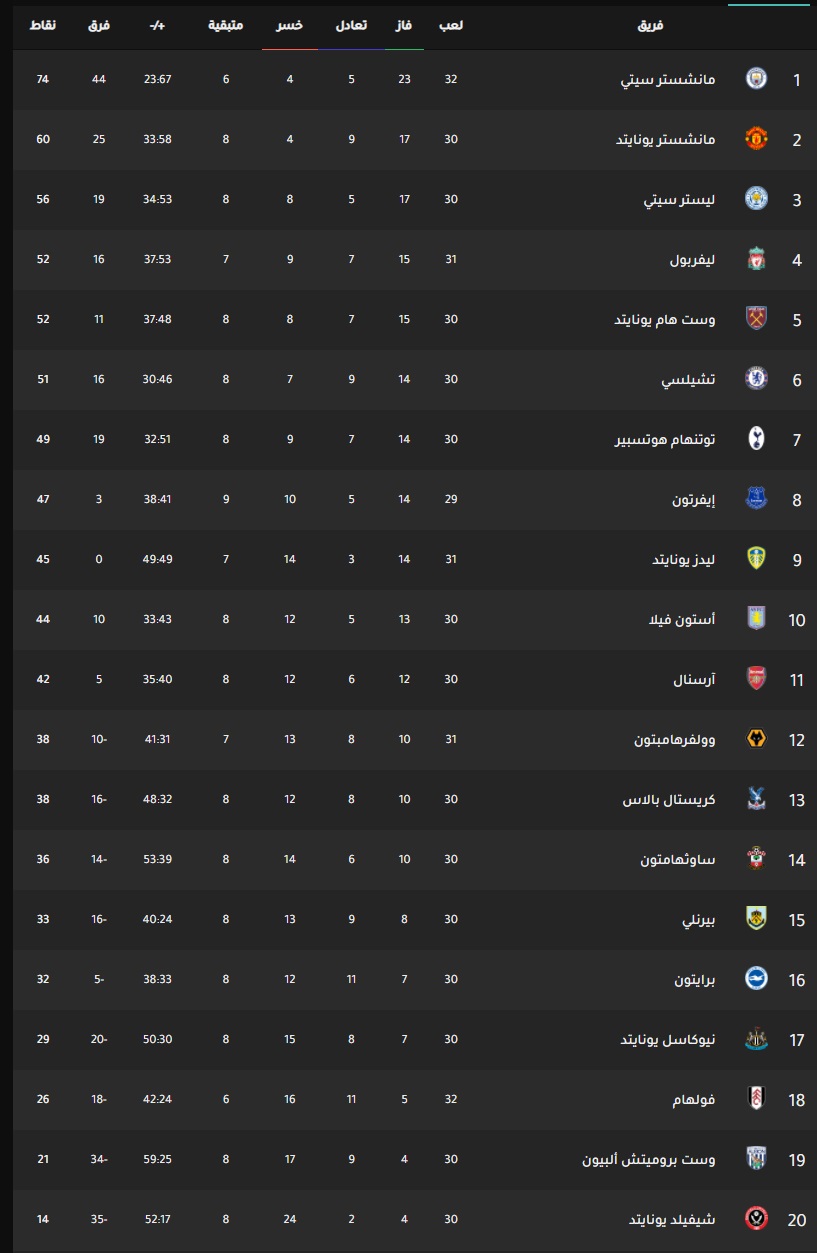This screenshot has height=1253, width=817.
Task: Click the Manchester City club crest
Action: 757,79
